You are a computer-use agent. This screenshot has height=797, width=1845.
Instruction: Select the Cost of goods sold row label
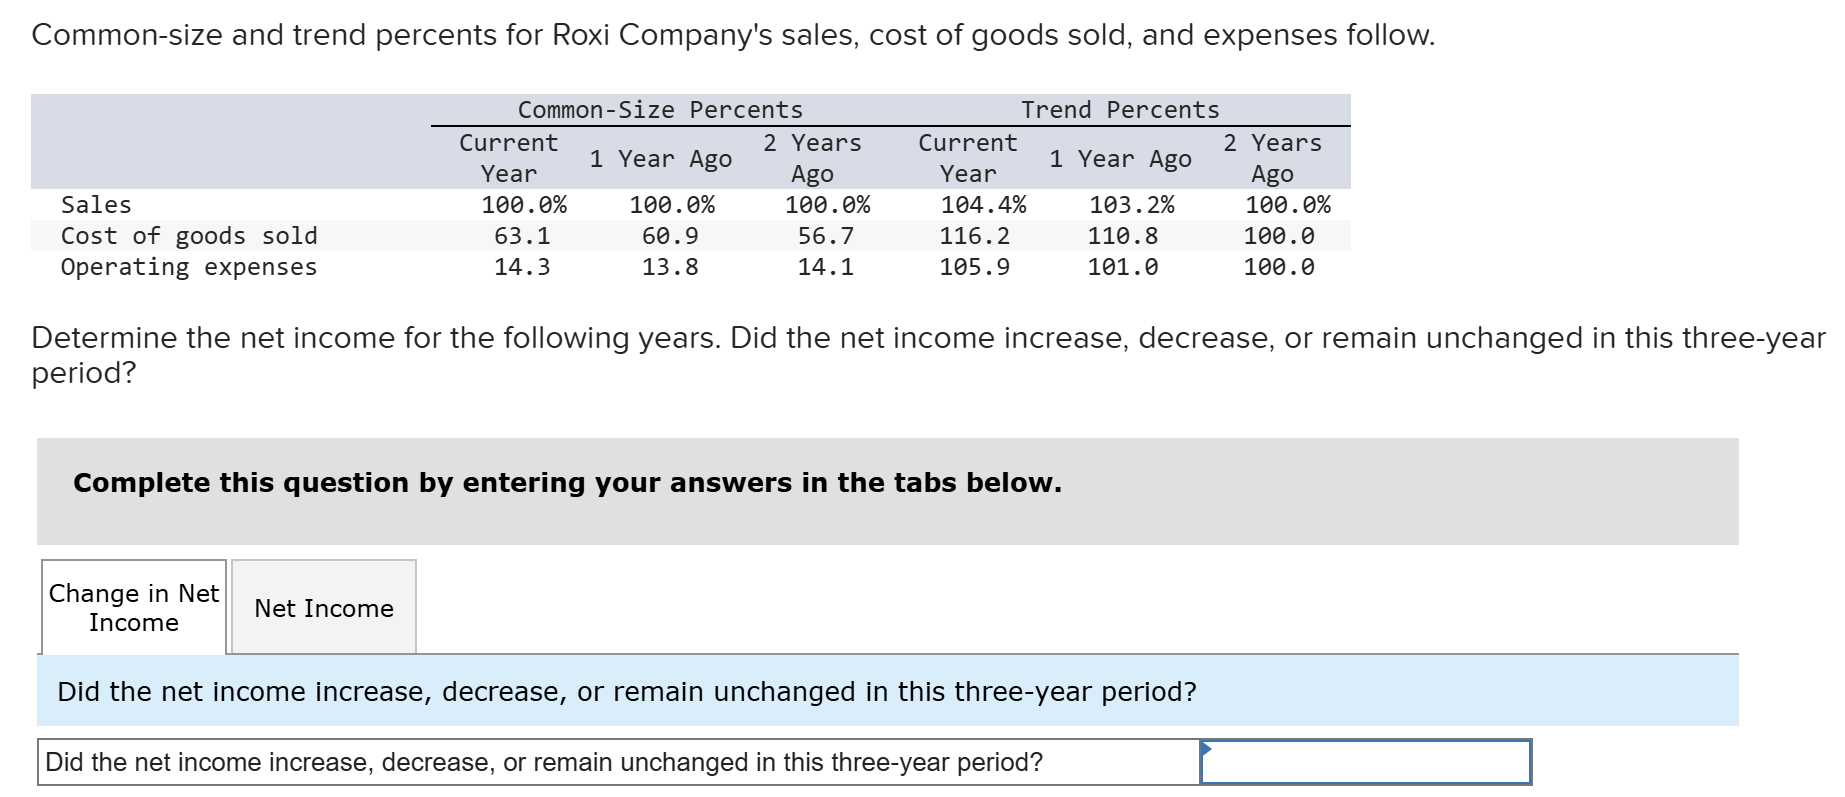point(188,235)
